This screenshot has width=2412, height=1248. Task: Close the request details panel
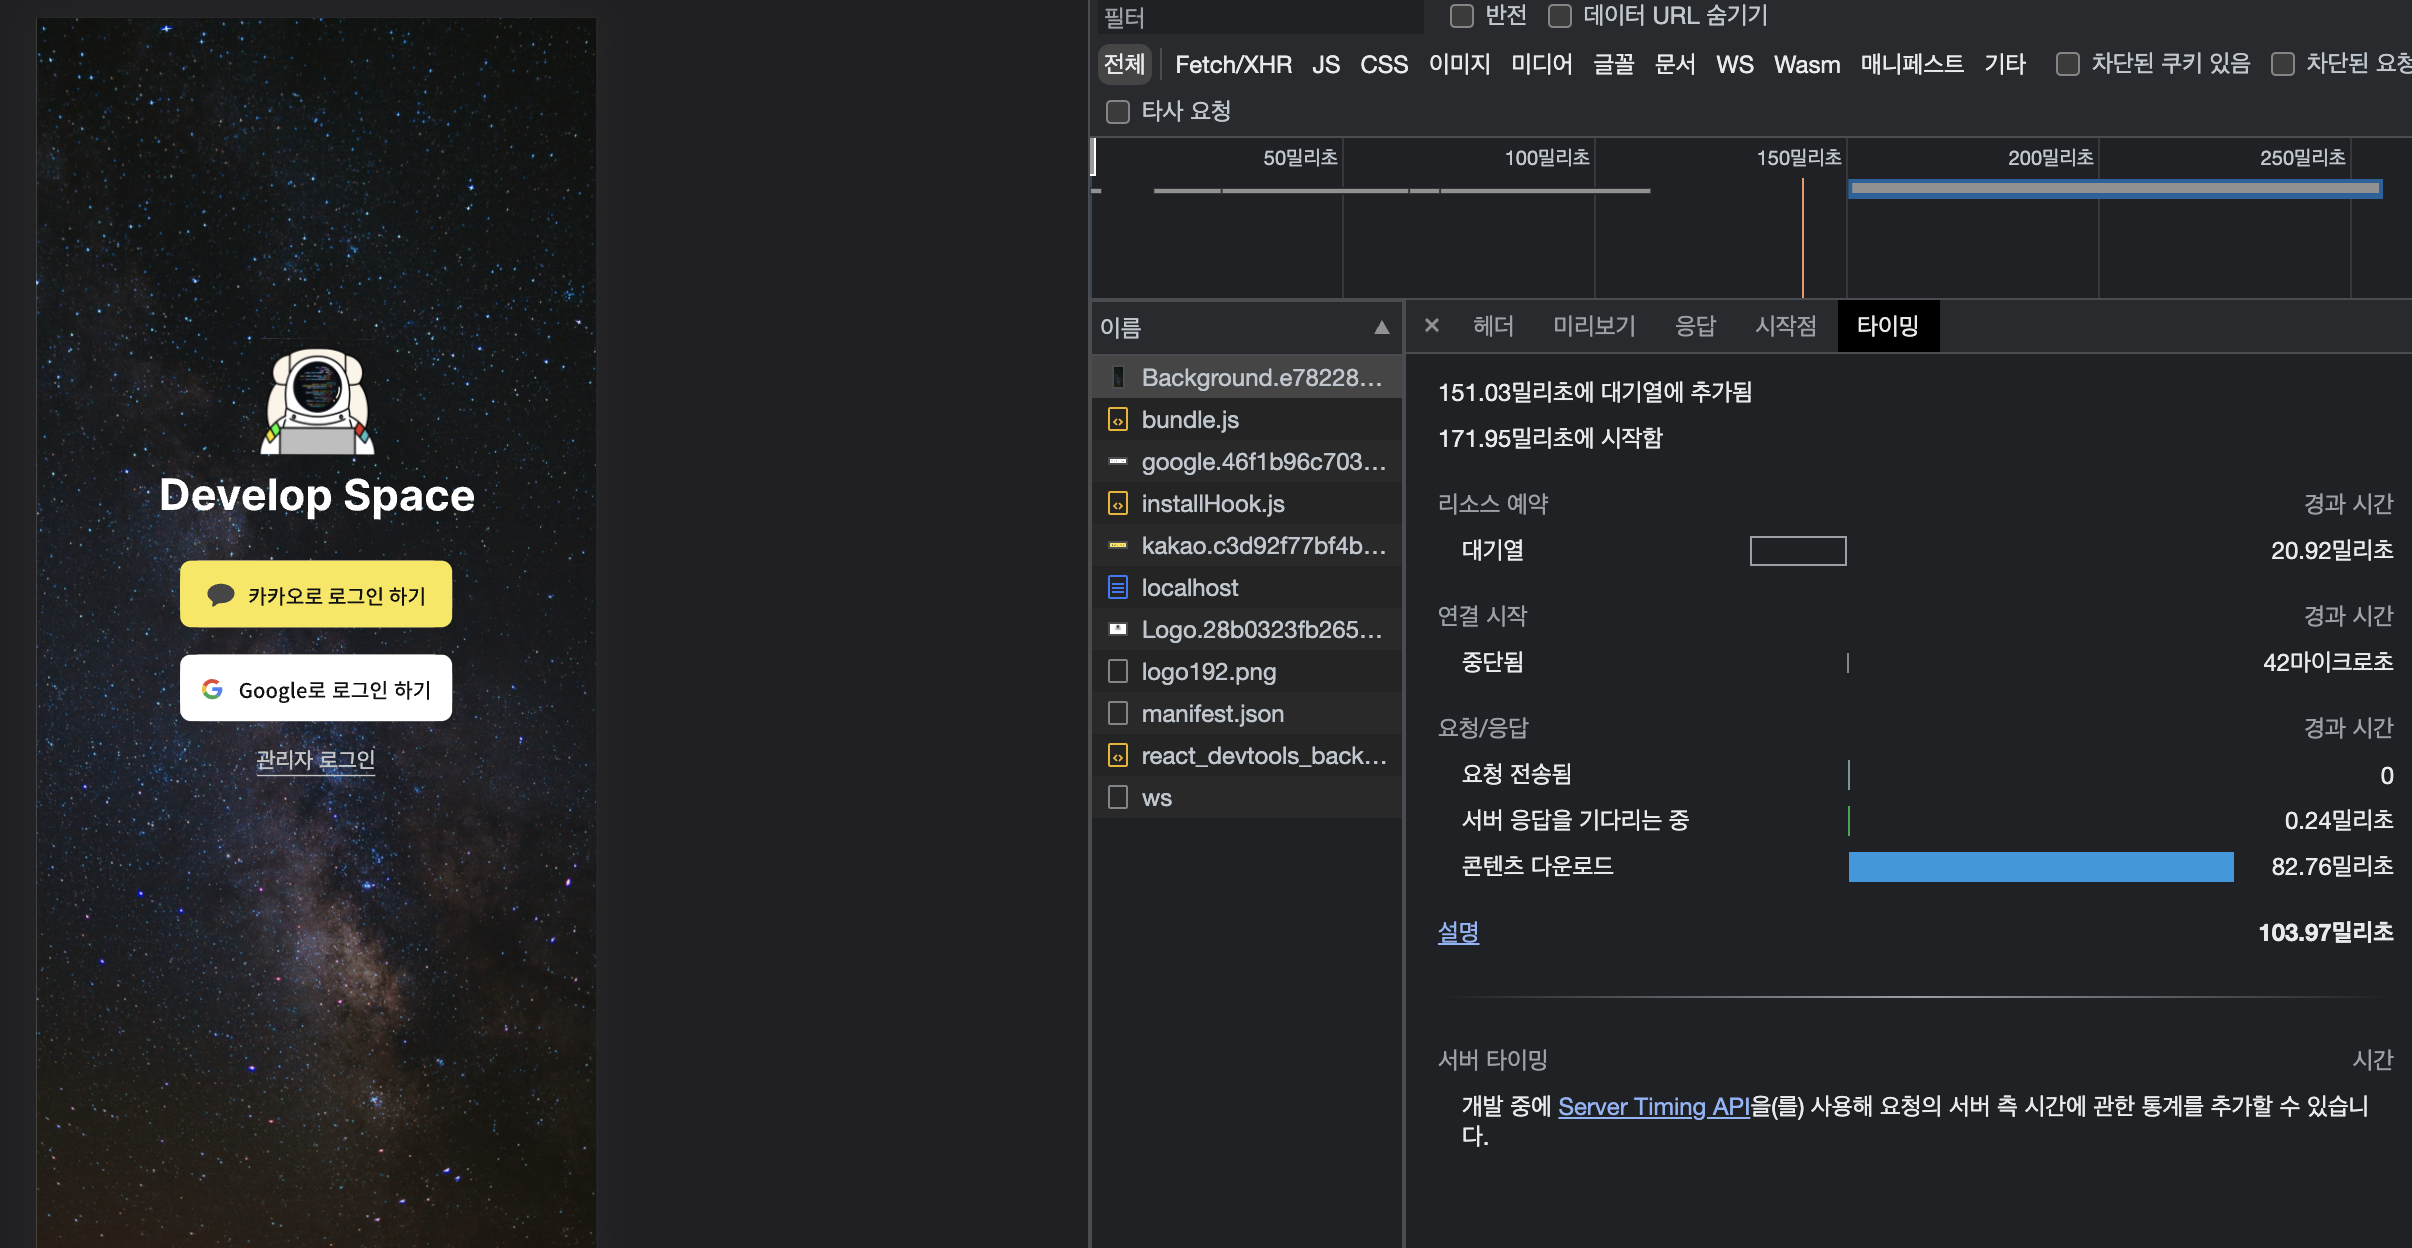1431,326
